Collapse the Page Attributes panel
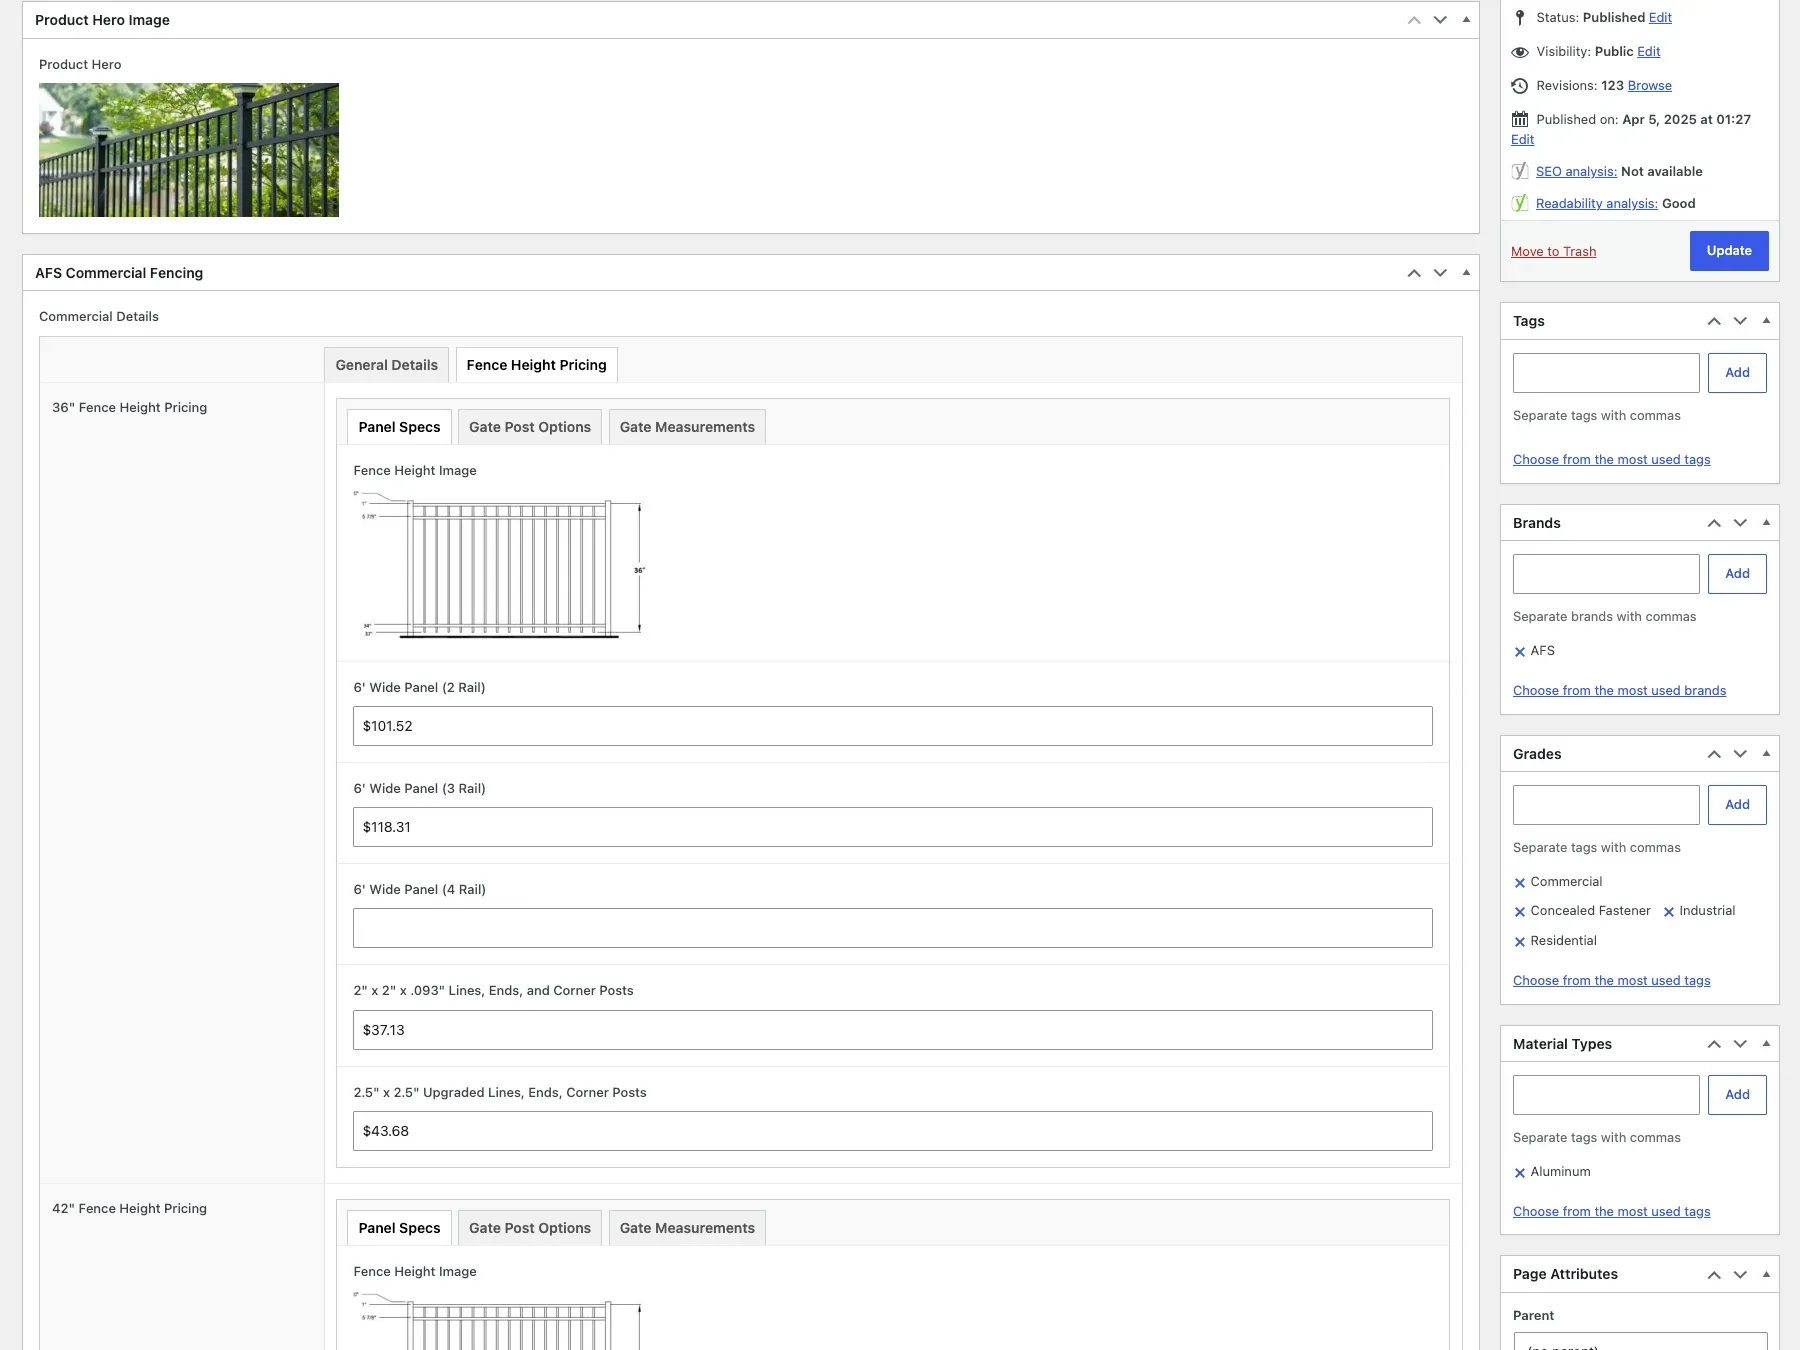This screenshot has width=1800, height=1350. pyautogui.click(x=1766, y=1274)
